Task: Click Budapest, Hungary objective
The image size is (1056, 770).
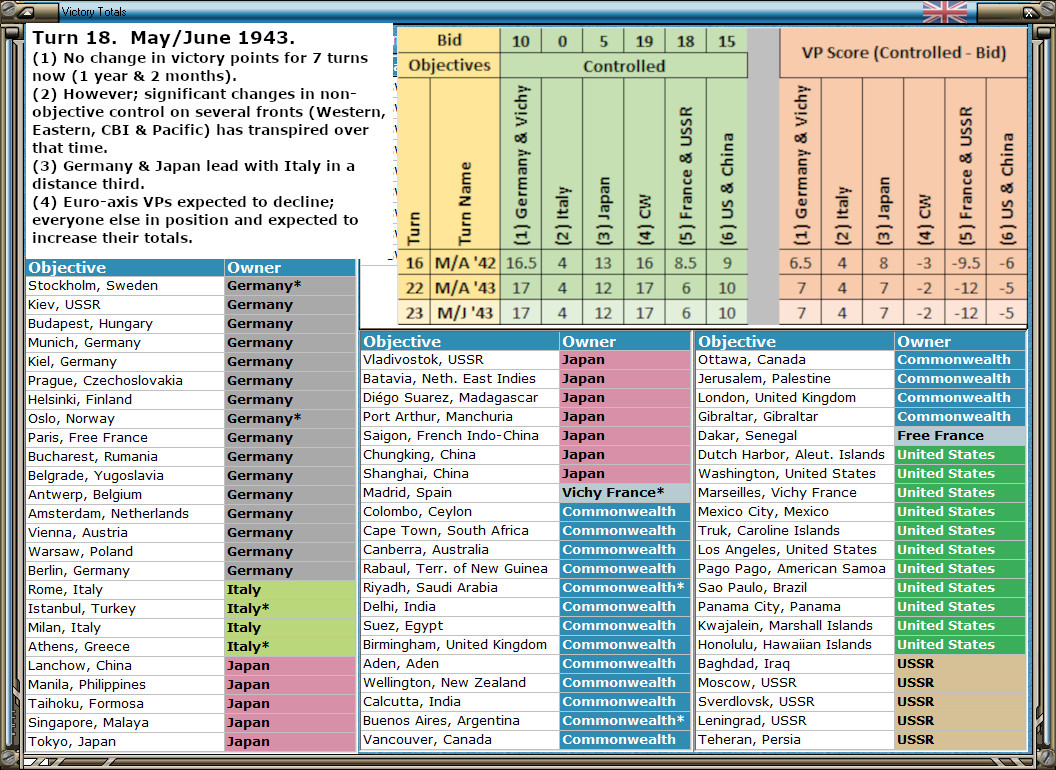Action: 125,323
